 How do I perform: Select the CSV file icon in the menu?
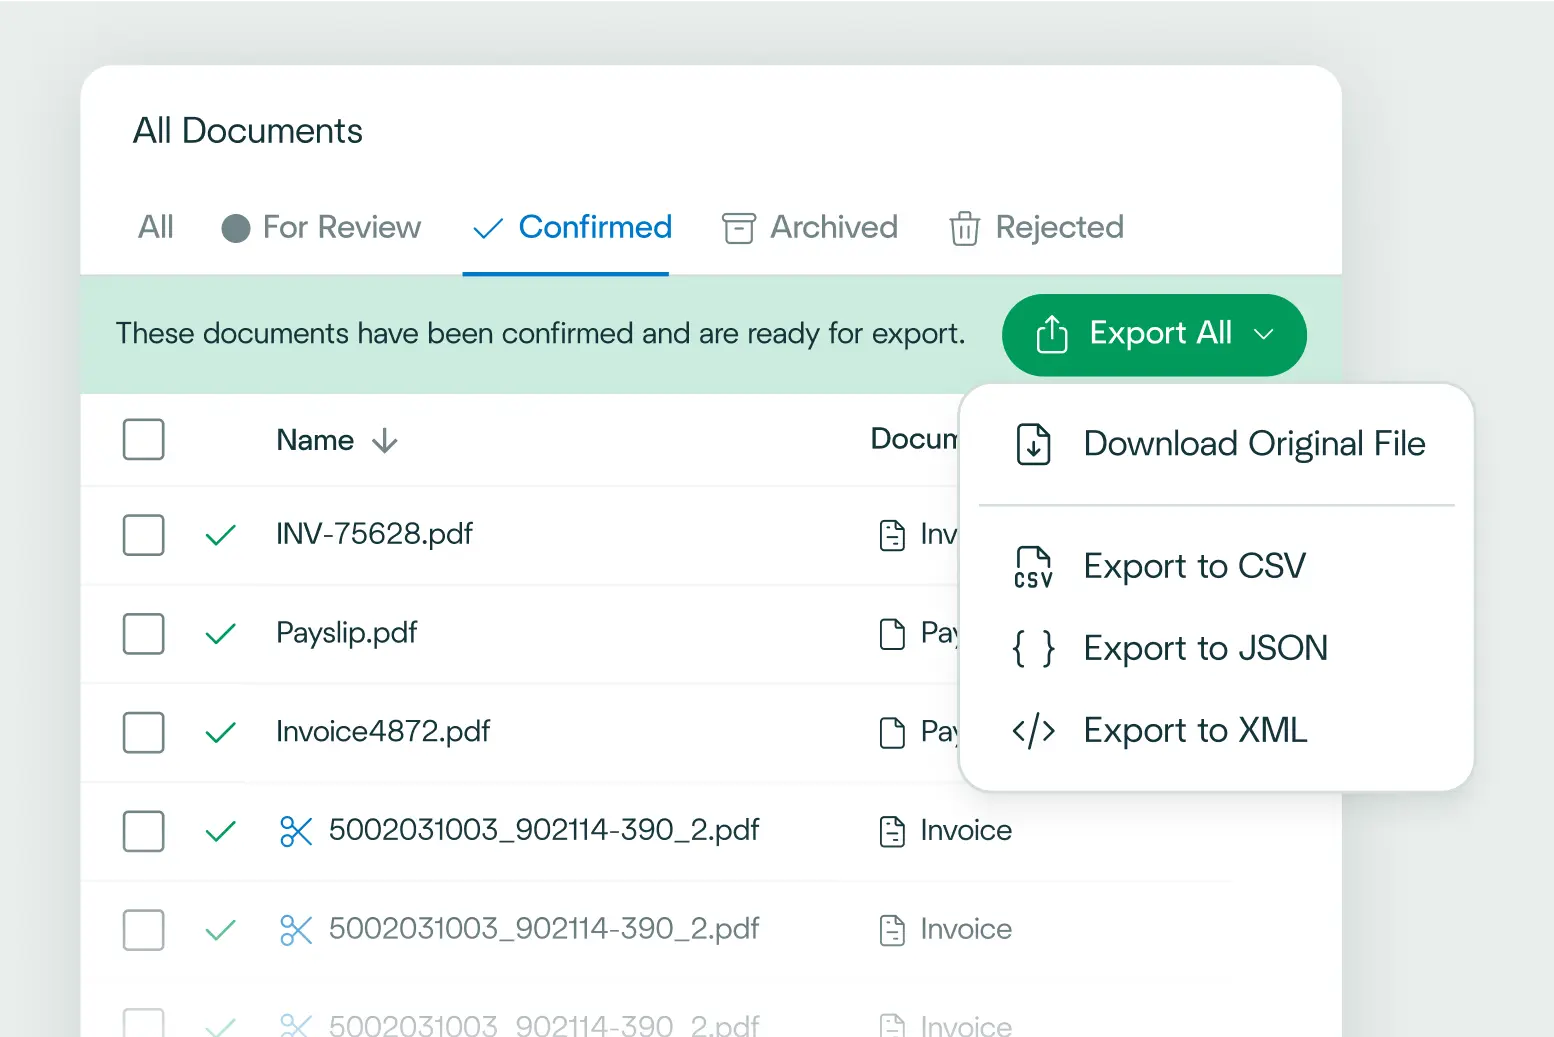[1033, 565]
